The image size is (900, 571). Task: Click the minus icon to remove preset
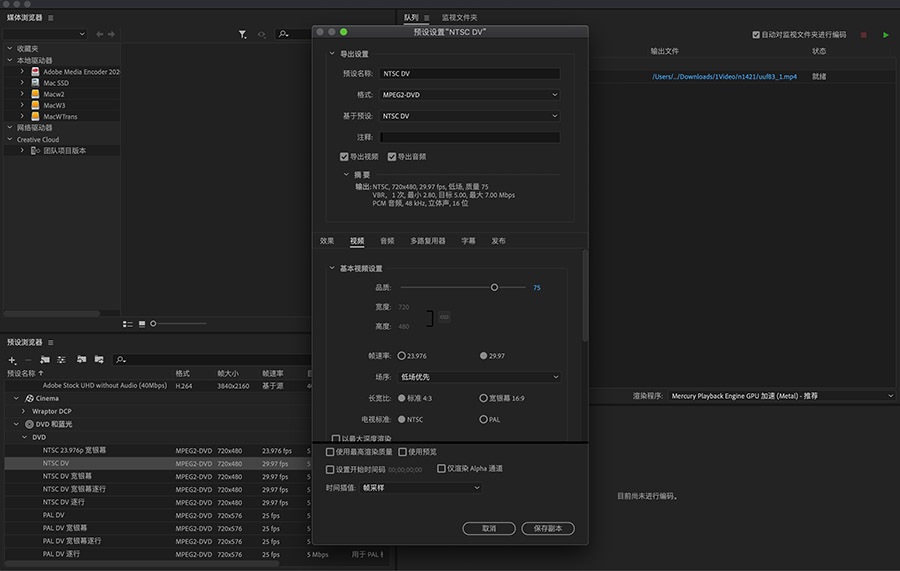pos(28,360)
